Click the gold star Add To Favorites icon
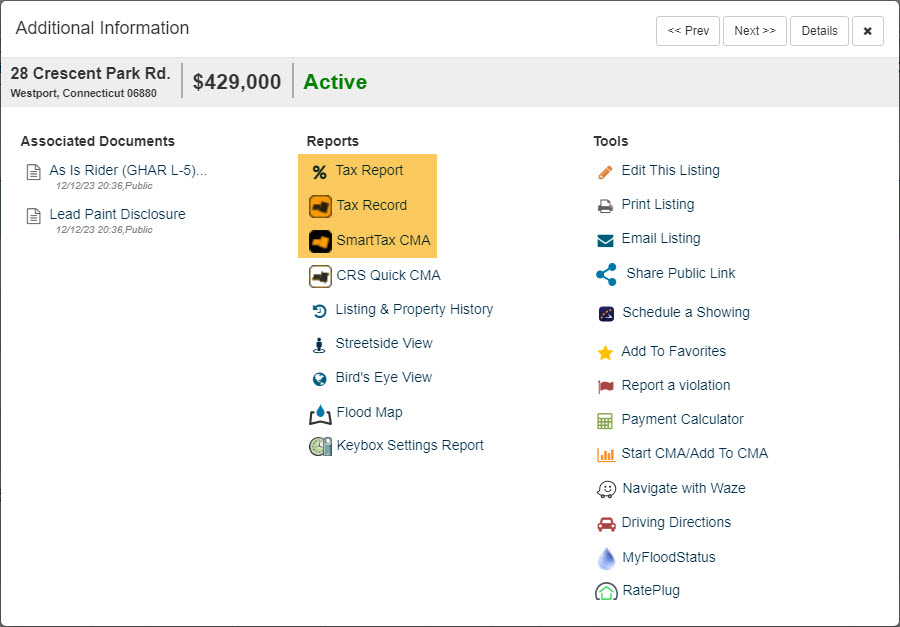 pyautogui.click(x=605, y=353)
